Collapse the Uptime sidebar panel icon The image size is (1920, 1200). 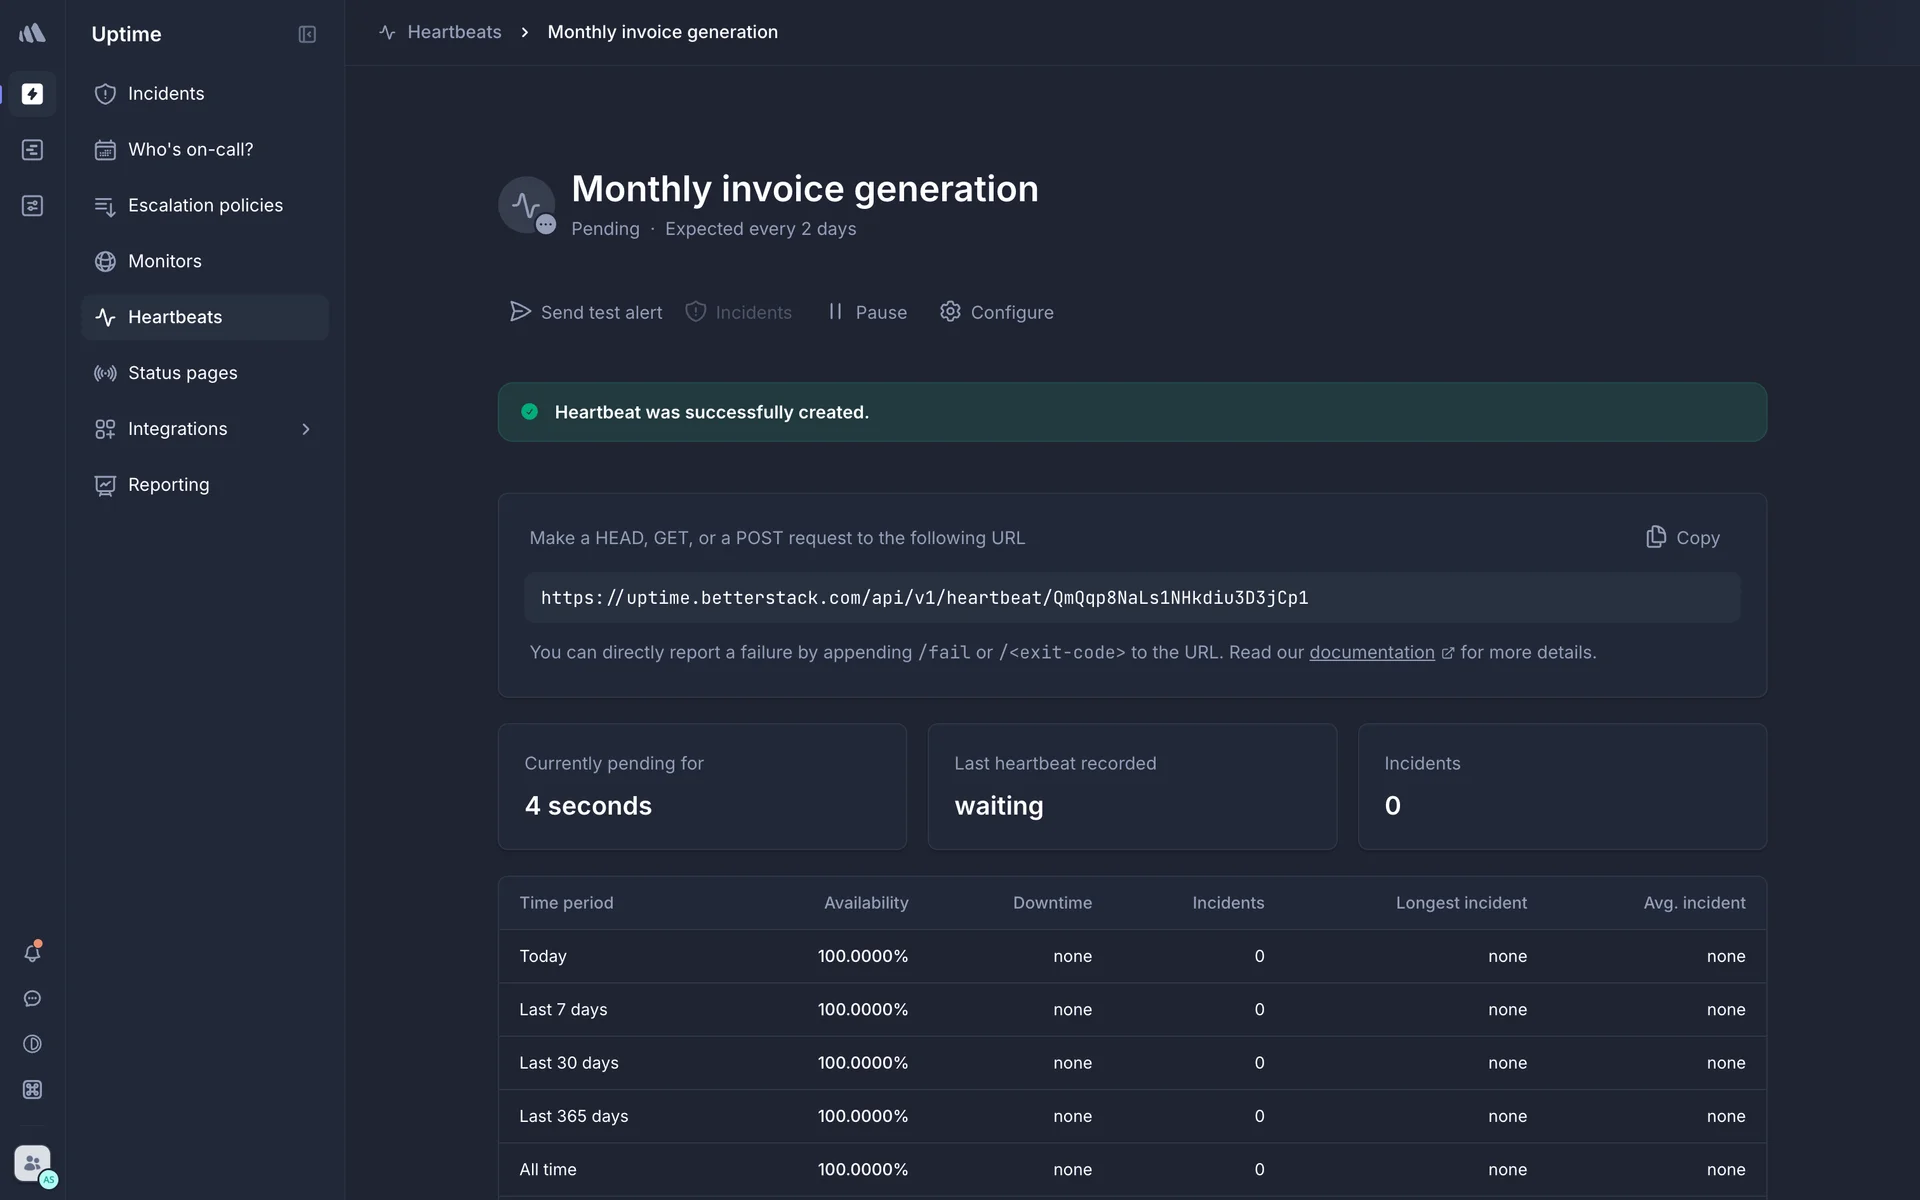pos(307,34)
